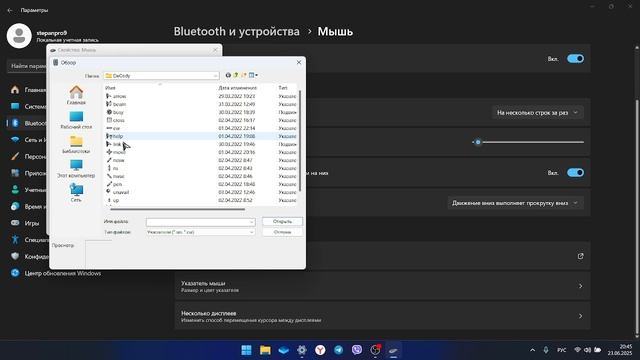
Task: Click the РУС language indicator
Action: 562,350
